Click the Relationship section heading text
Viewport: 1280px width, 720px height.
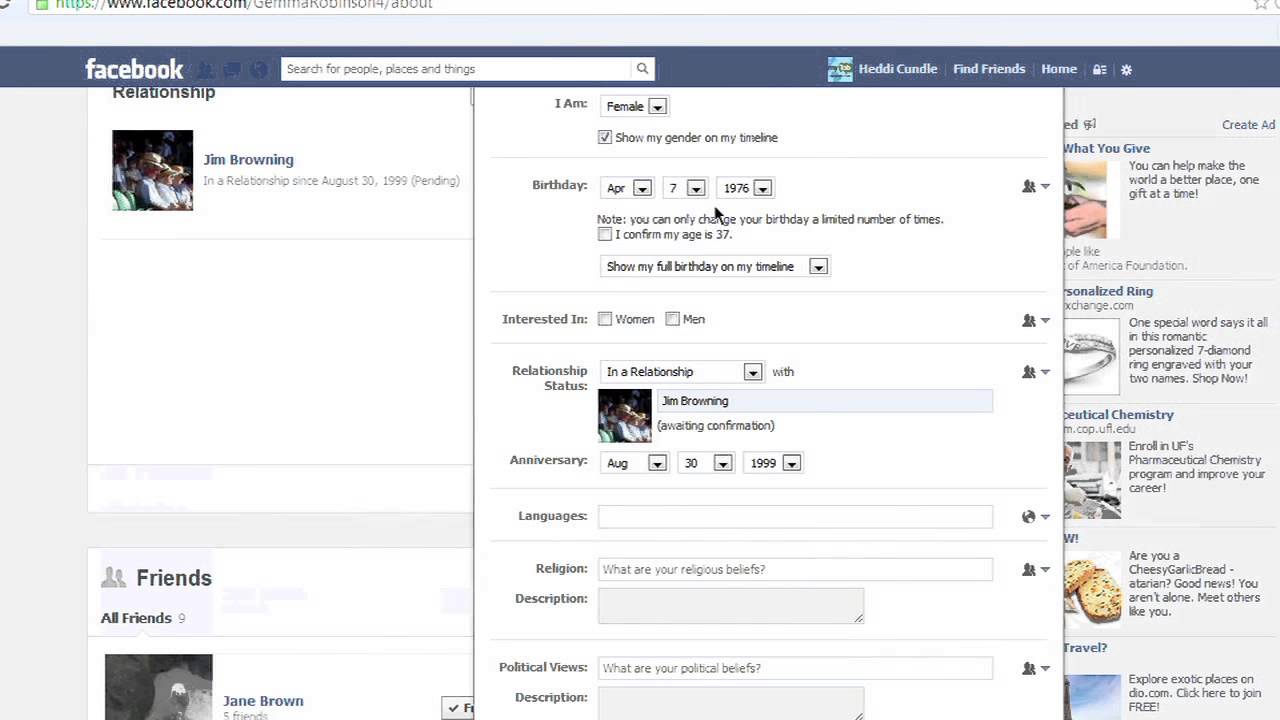point(163,92)
